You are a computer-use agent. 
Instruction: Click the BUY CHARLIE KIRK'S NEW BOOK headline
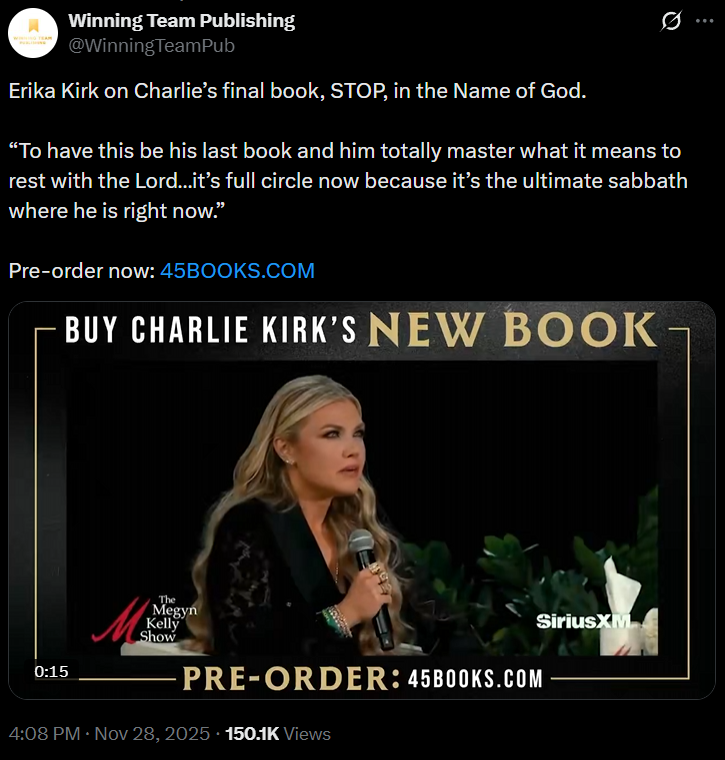361,330
